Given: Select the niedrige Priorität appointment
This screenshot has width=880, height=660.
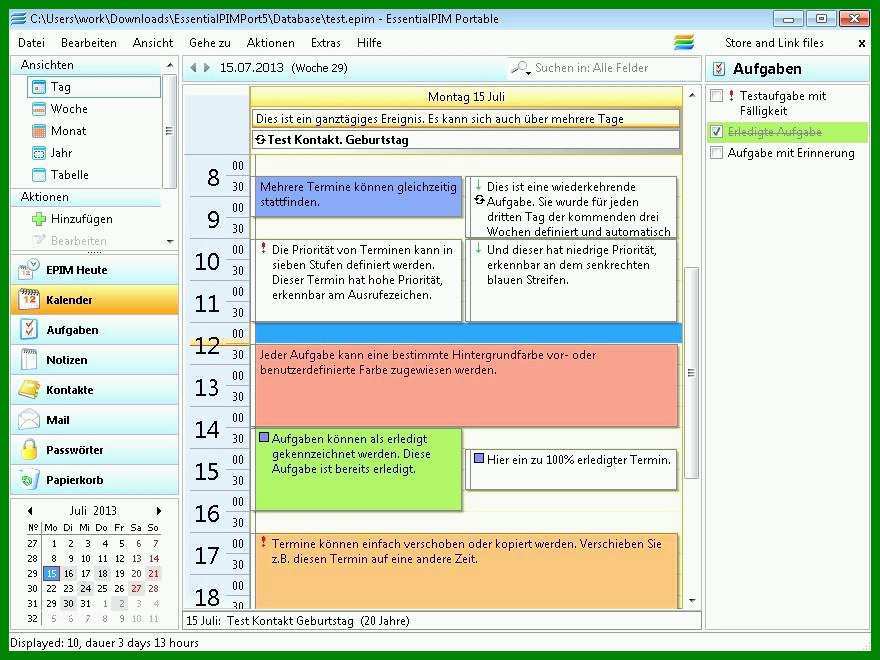Looking at the screenshot, I should (x=571, y=281).
